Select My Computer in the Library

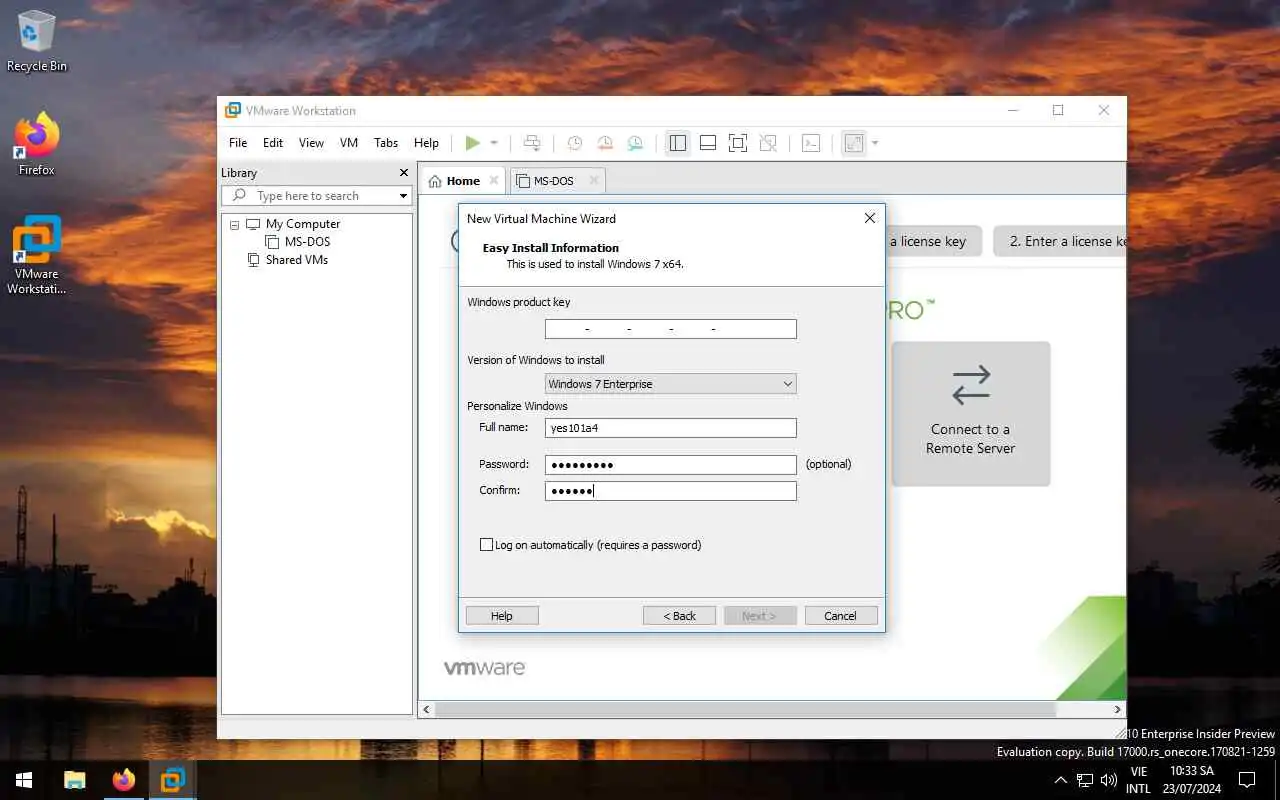302,224
